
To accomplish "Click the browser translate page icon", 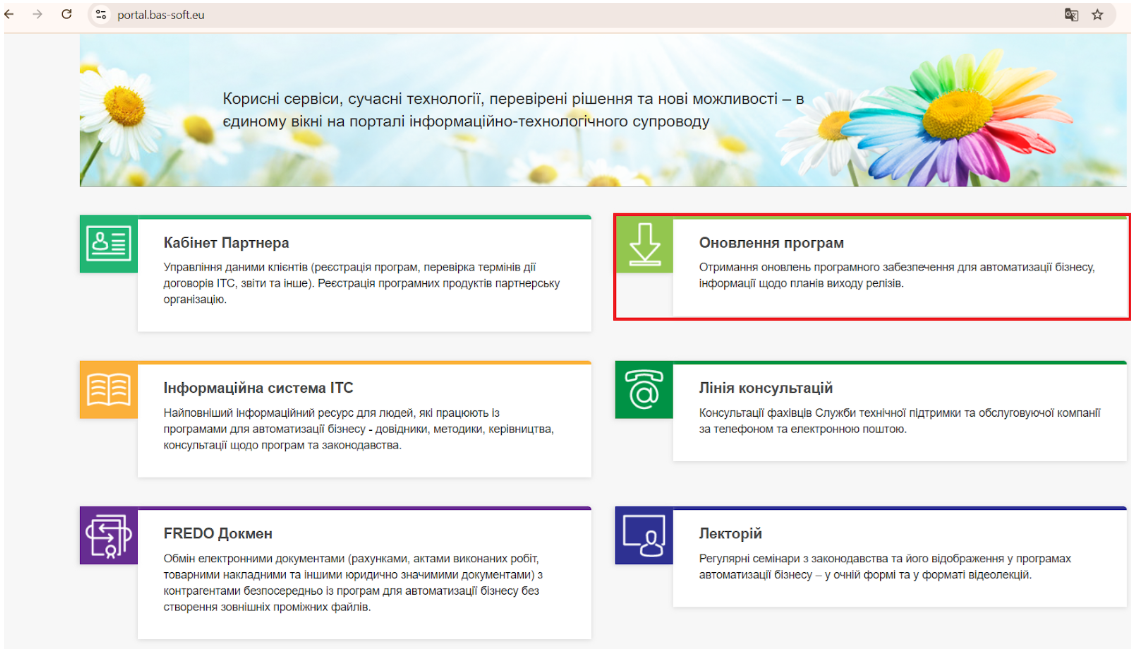I will coord(1071,15).
